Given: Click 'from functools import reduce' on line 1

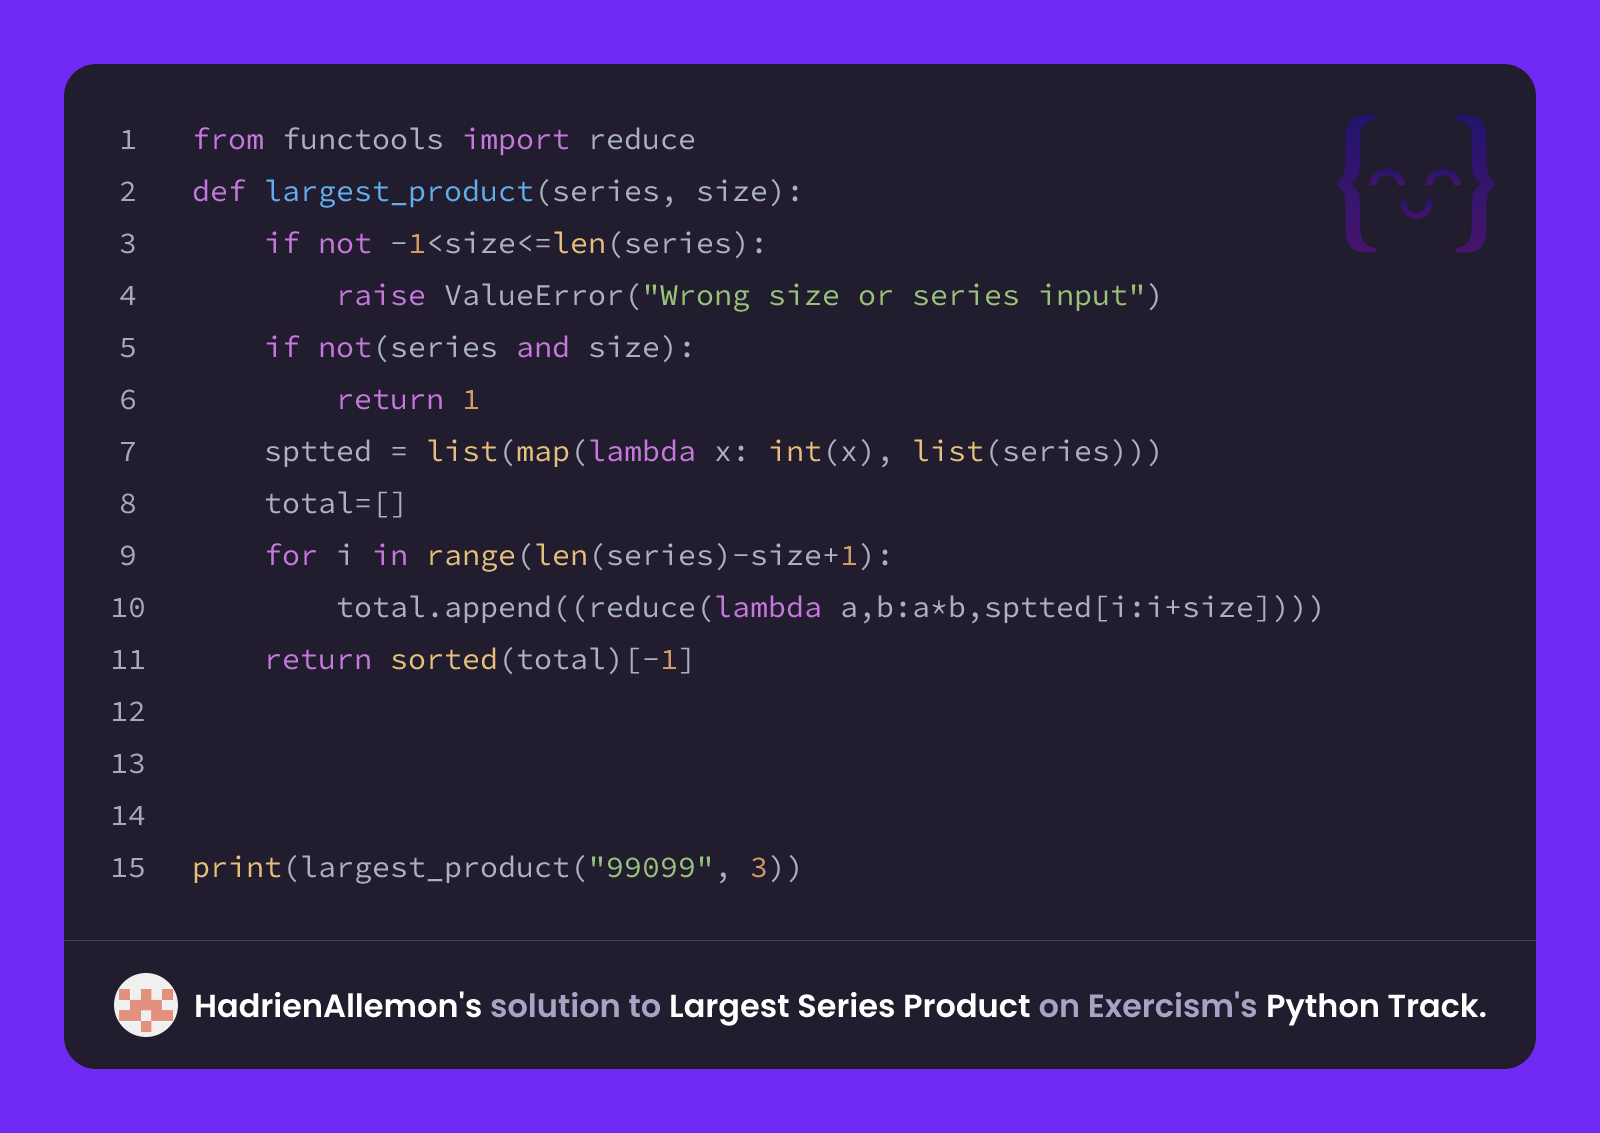Looking at the screenshot, I should [x=444, y=140].
